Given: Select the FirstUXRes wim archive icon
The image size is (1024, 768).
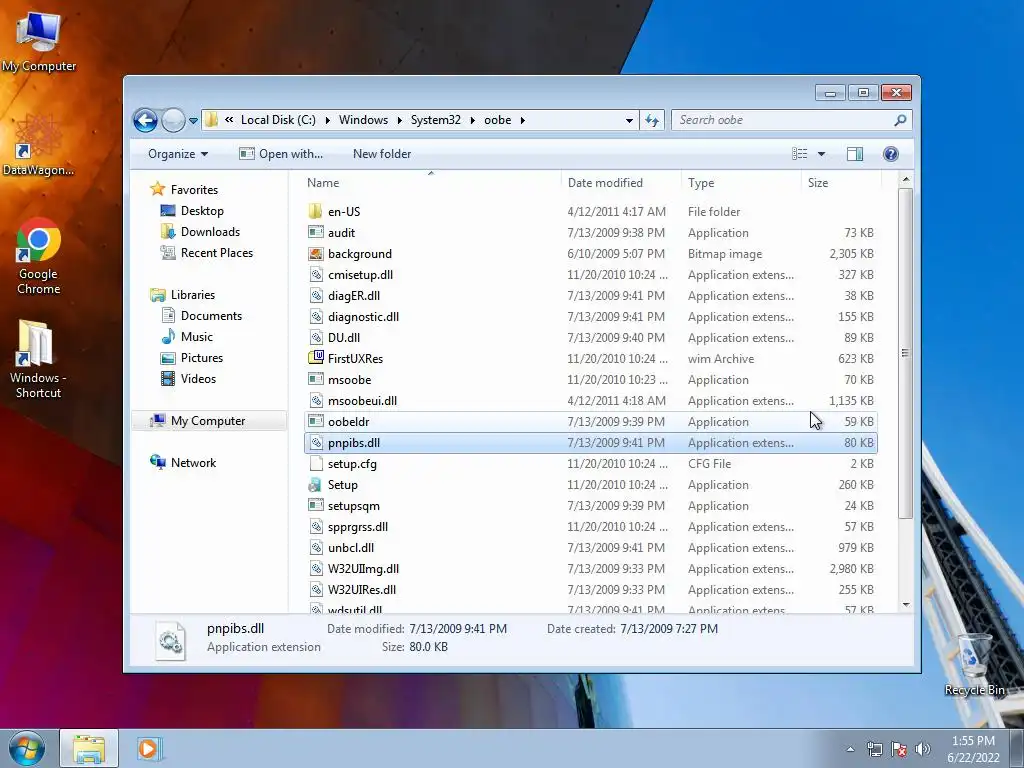Looking at the screenshot, I should coord(316,358).
